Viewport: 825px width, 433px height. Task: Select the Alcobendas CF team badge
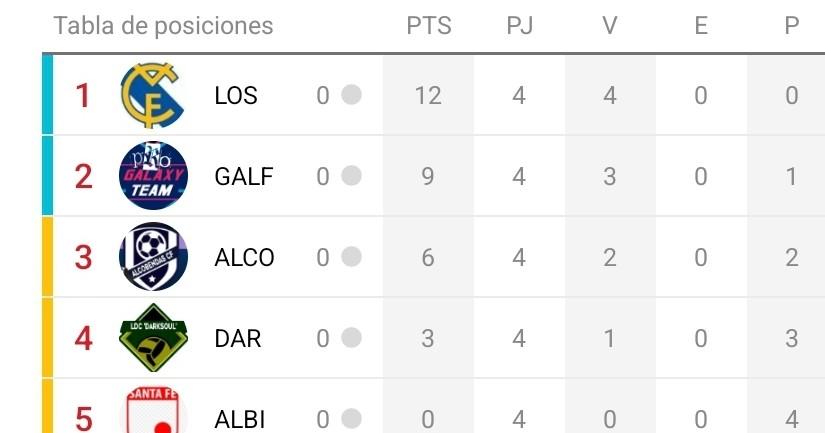(153, 257)
